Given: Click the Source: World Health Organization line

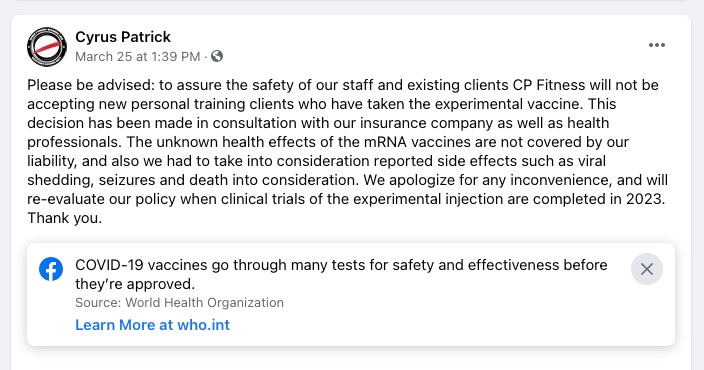Looking at the screenshot, I should 179,303.
